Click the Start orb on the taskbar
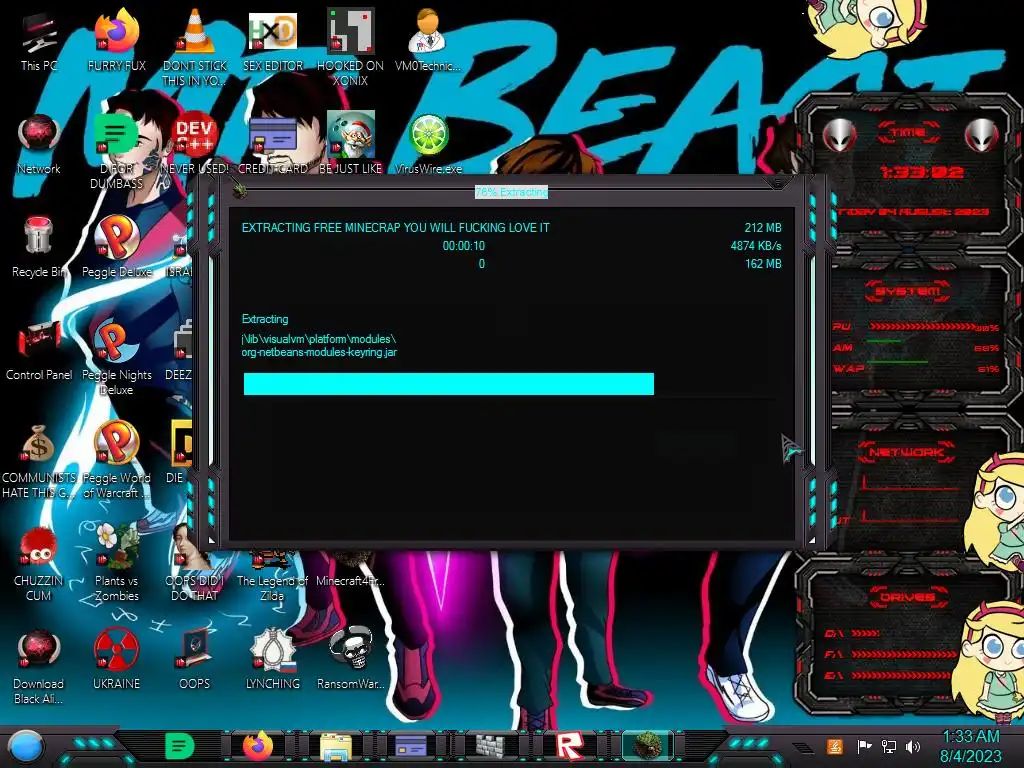The image size is (1024, 768). pyautogui.click(x=27, y=746)
